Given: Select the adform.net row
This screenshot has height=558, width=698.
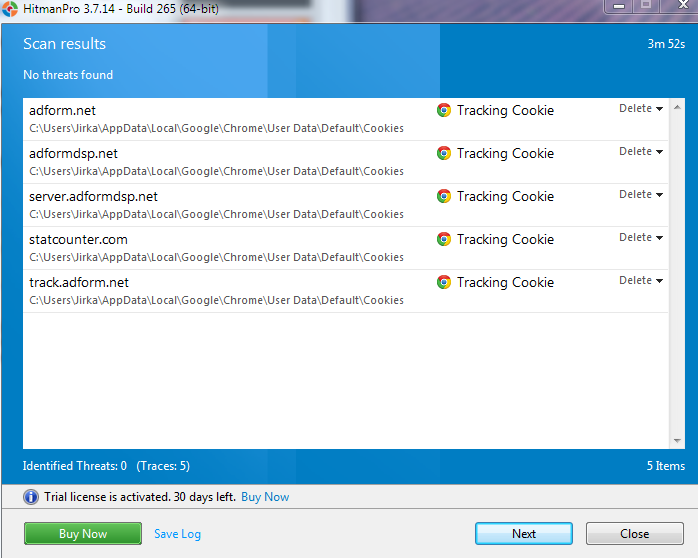Looking at the screenshot, I should pyautogui.click(x=345, y=119).
